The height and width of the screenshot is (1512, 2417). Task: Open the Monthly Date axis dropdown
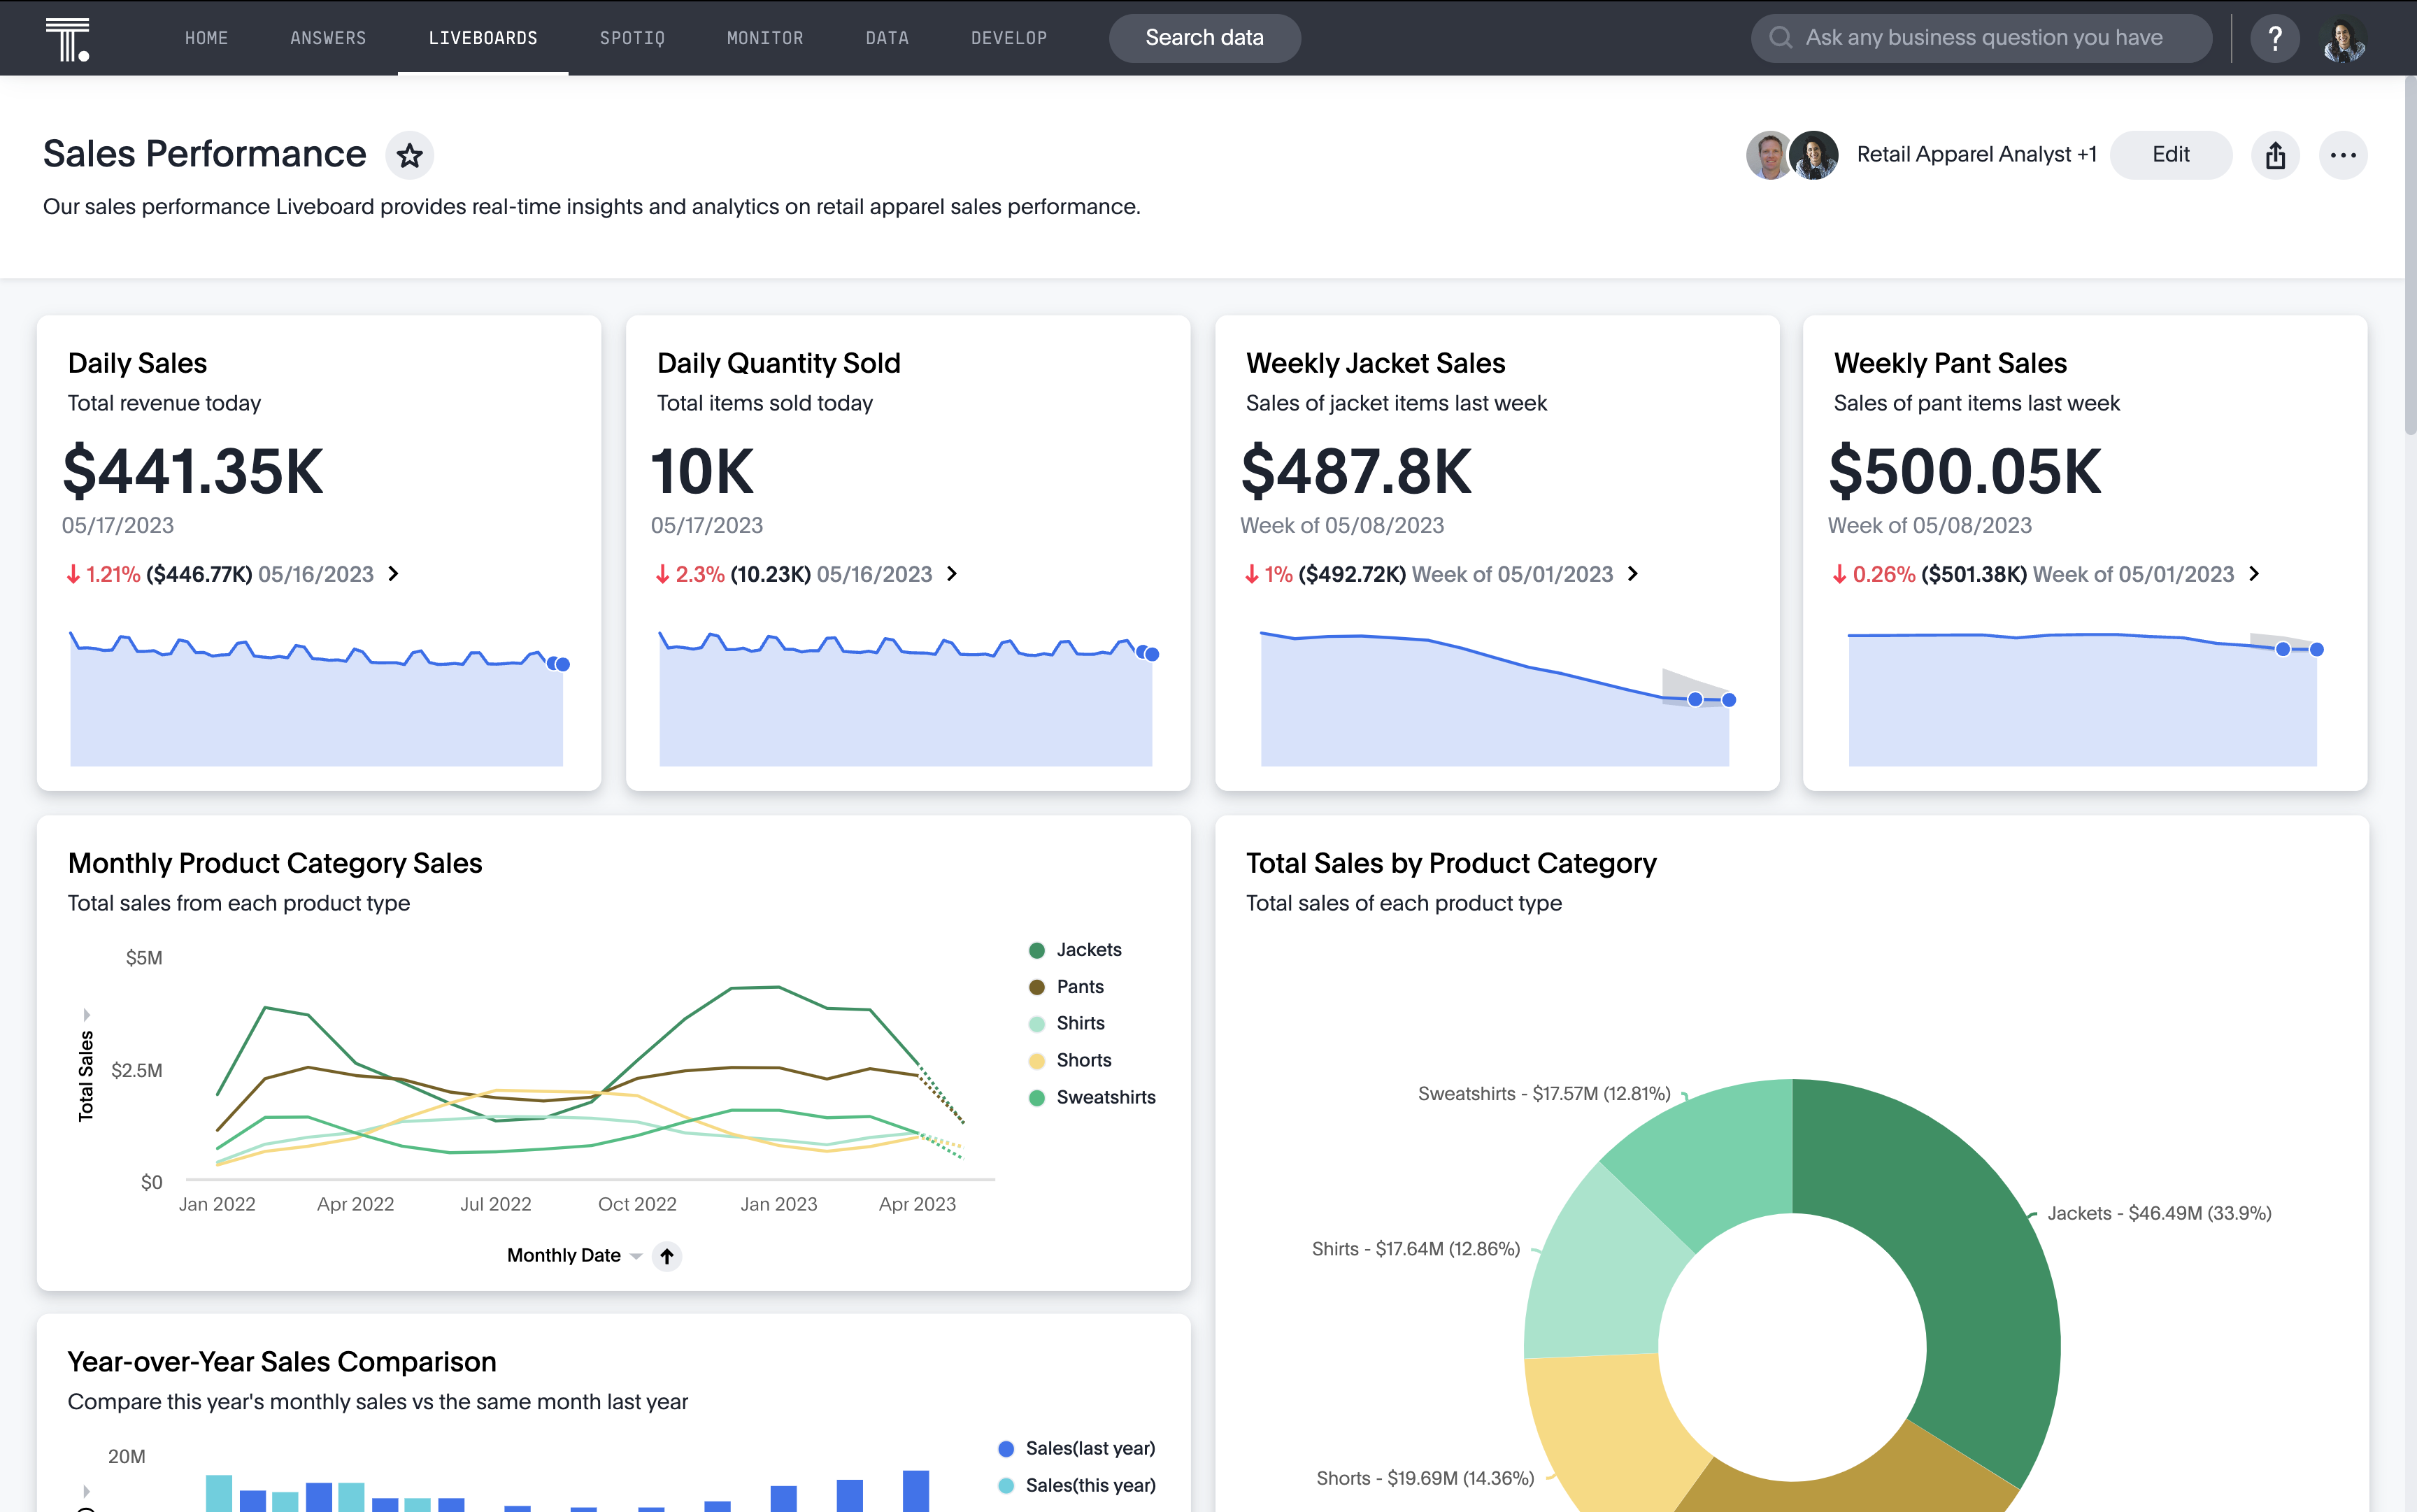(636, 1256)
